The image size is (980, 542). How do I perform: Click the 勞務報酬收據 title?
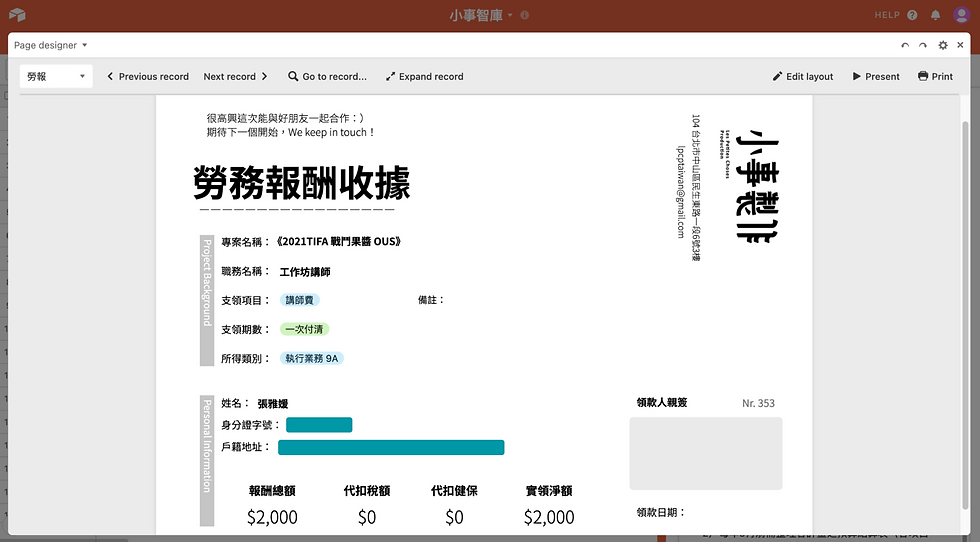tap(301, 183)
